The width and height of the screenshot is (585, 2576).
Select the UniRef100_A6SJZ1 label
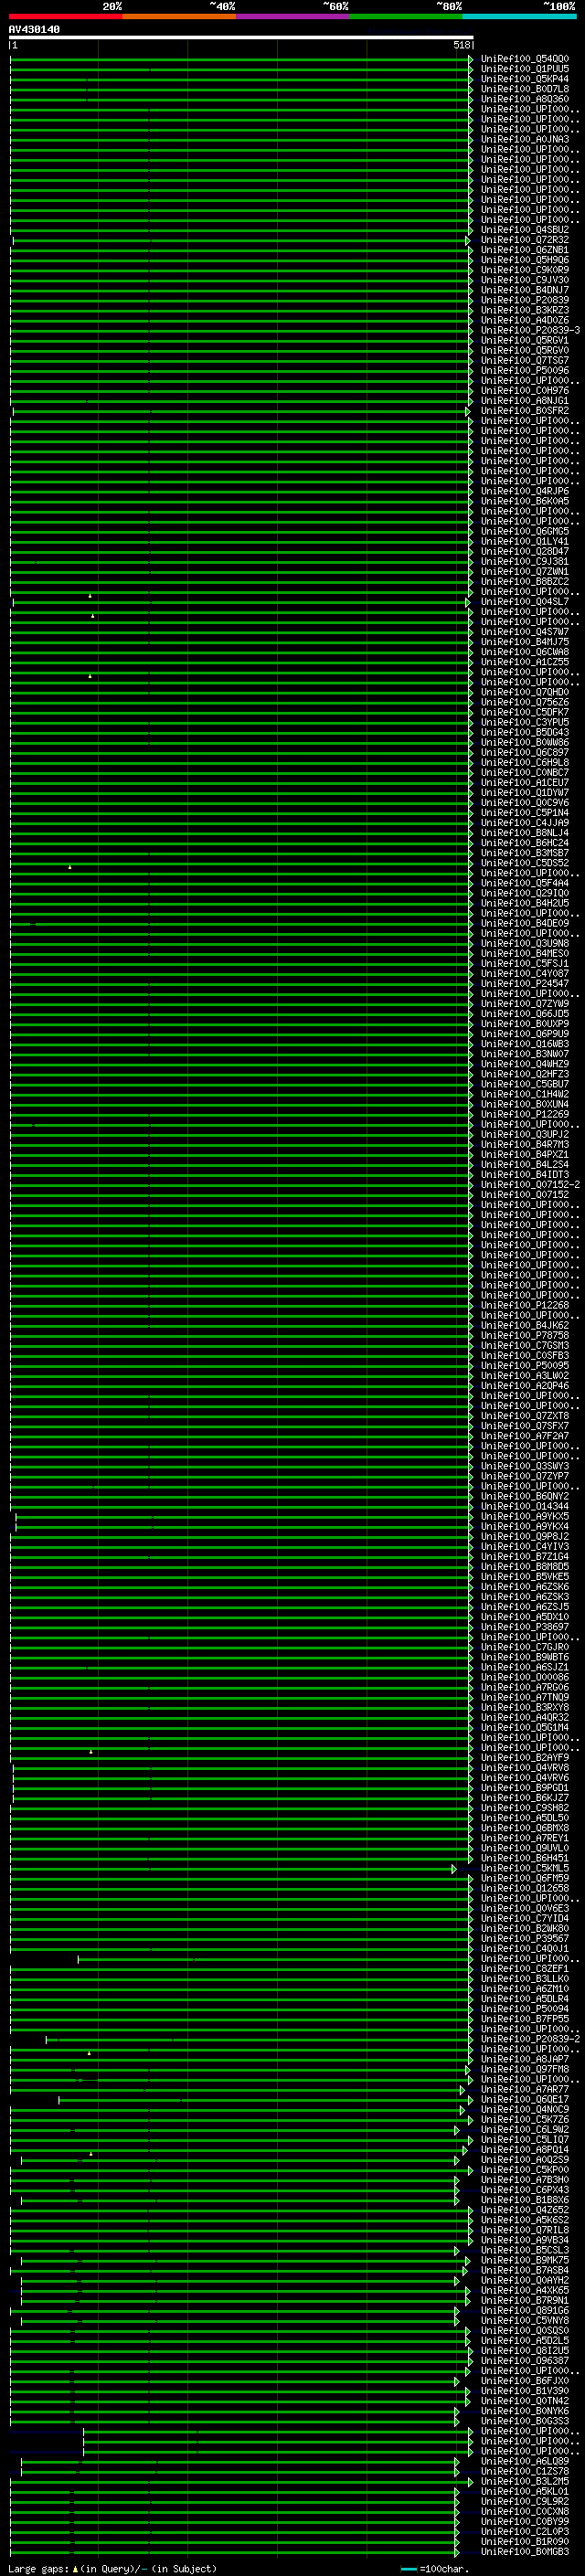pyautogui.click(x=525, y=1667)
